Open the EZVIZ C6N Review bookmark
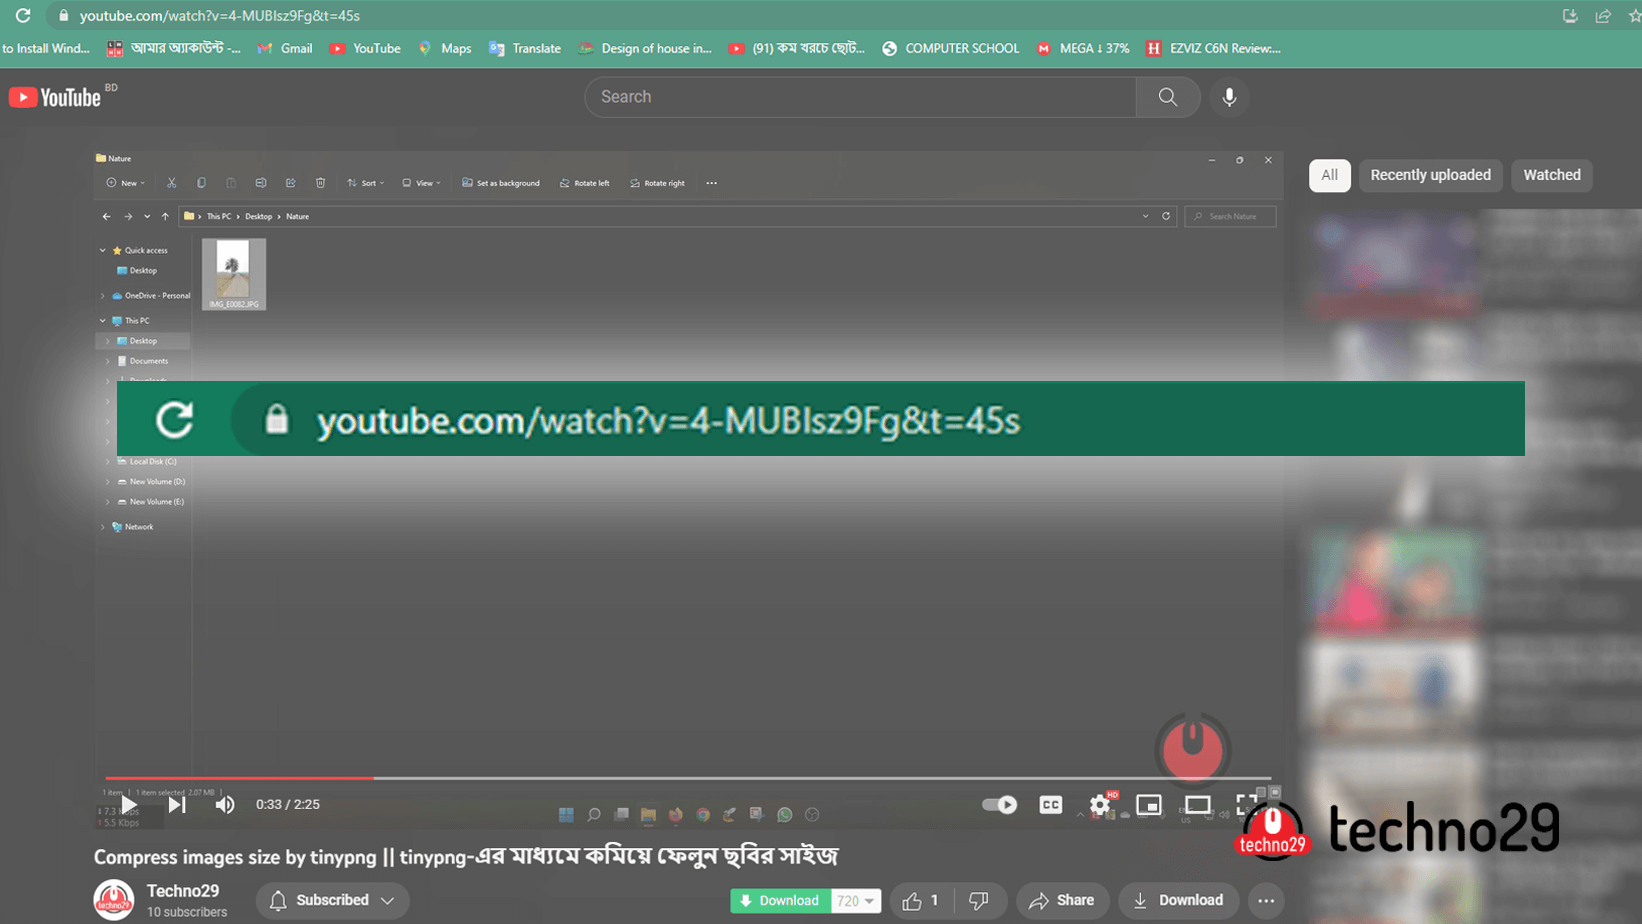1642x924 pixels. pyautogui.click(x=1214, y=48)
